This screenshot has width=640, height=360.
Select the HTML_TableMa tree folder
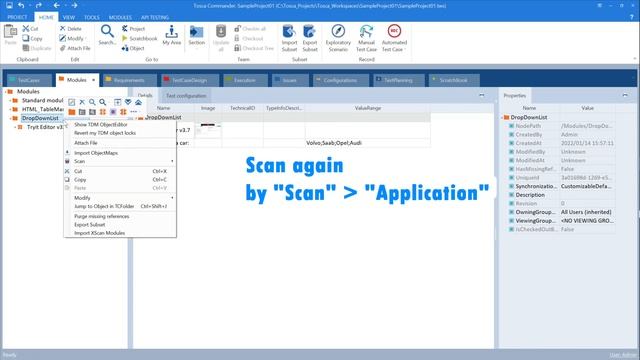point(43,109)
